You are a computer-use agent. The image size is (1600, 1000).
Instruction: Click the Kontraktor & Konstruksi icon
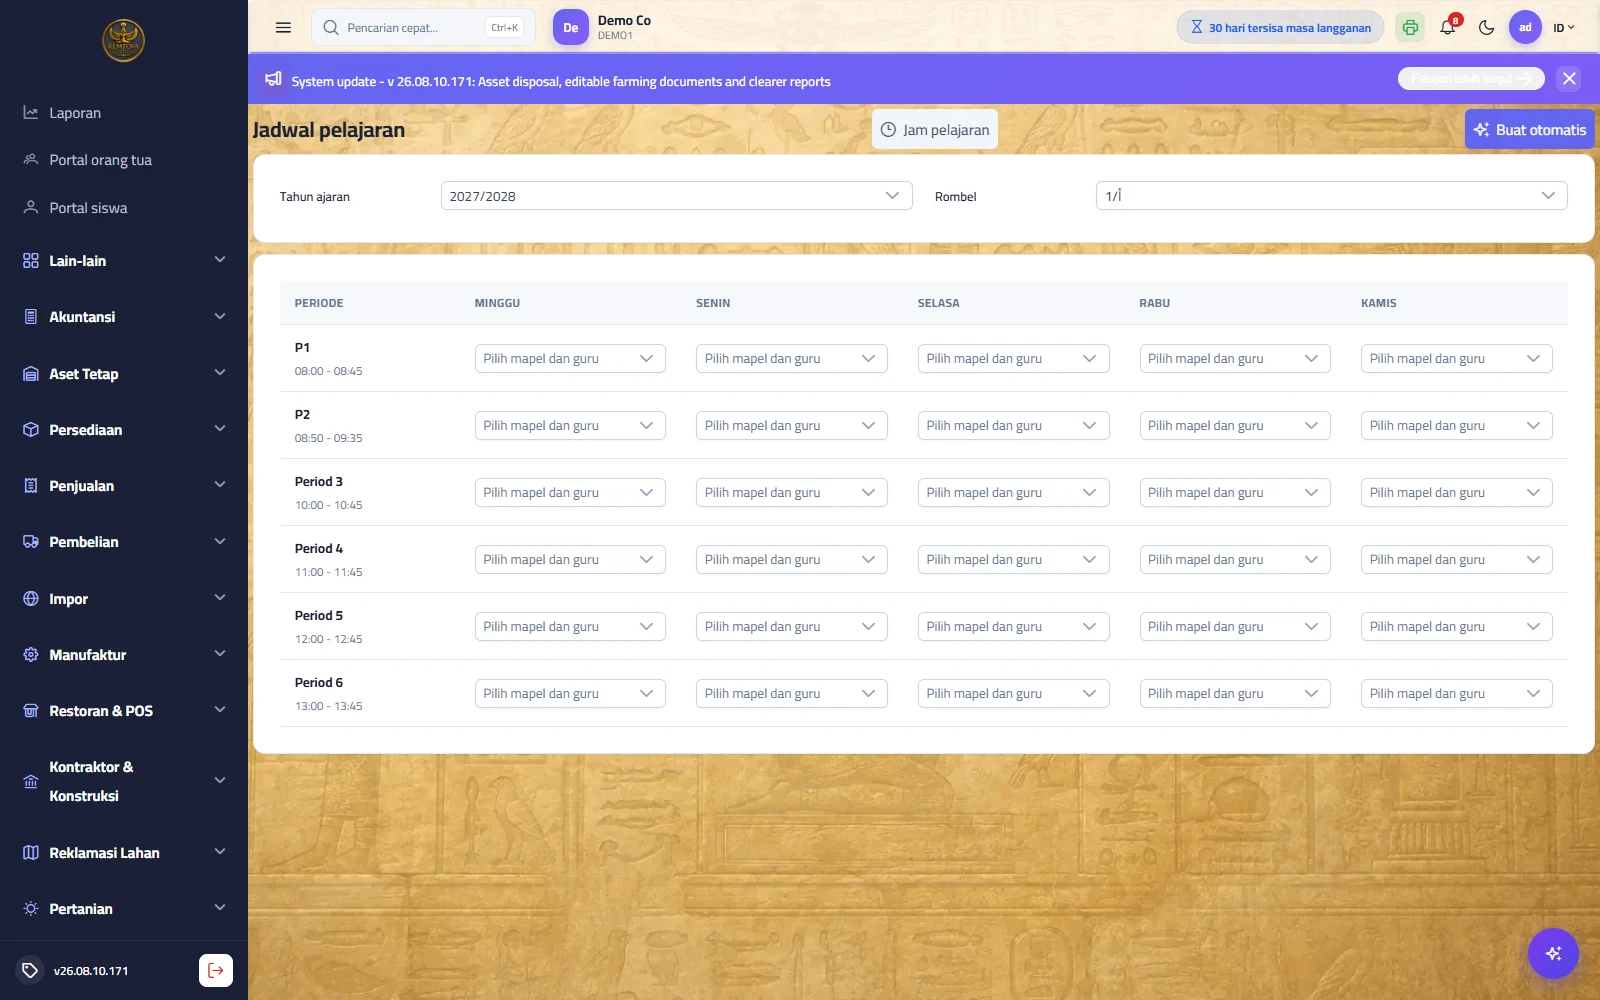pyautogui.click(x=31, y=781)
